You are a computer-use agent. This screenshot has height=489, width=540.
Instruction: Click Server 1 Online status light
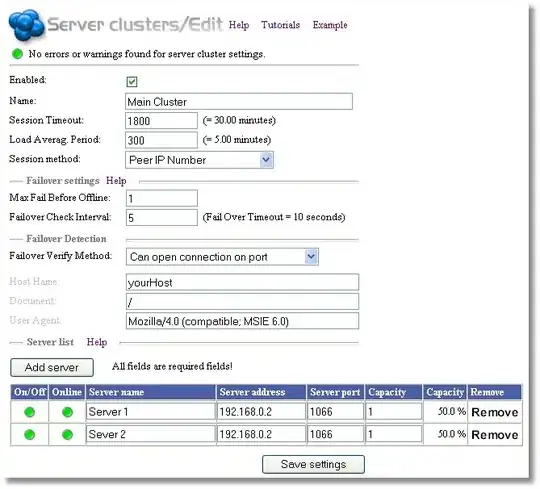click(67, 412)
